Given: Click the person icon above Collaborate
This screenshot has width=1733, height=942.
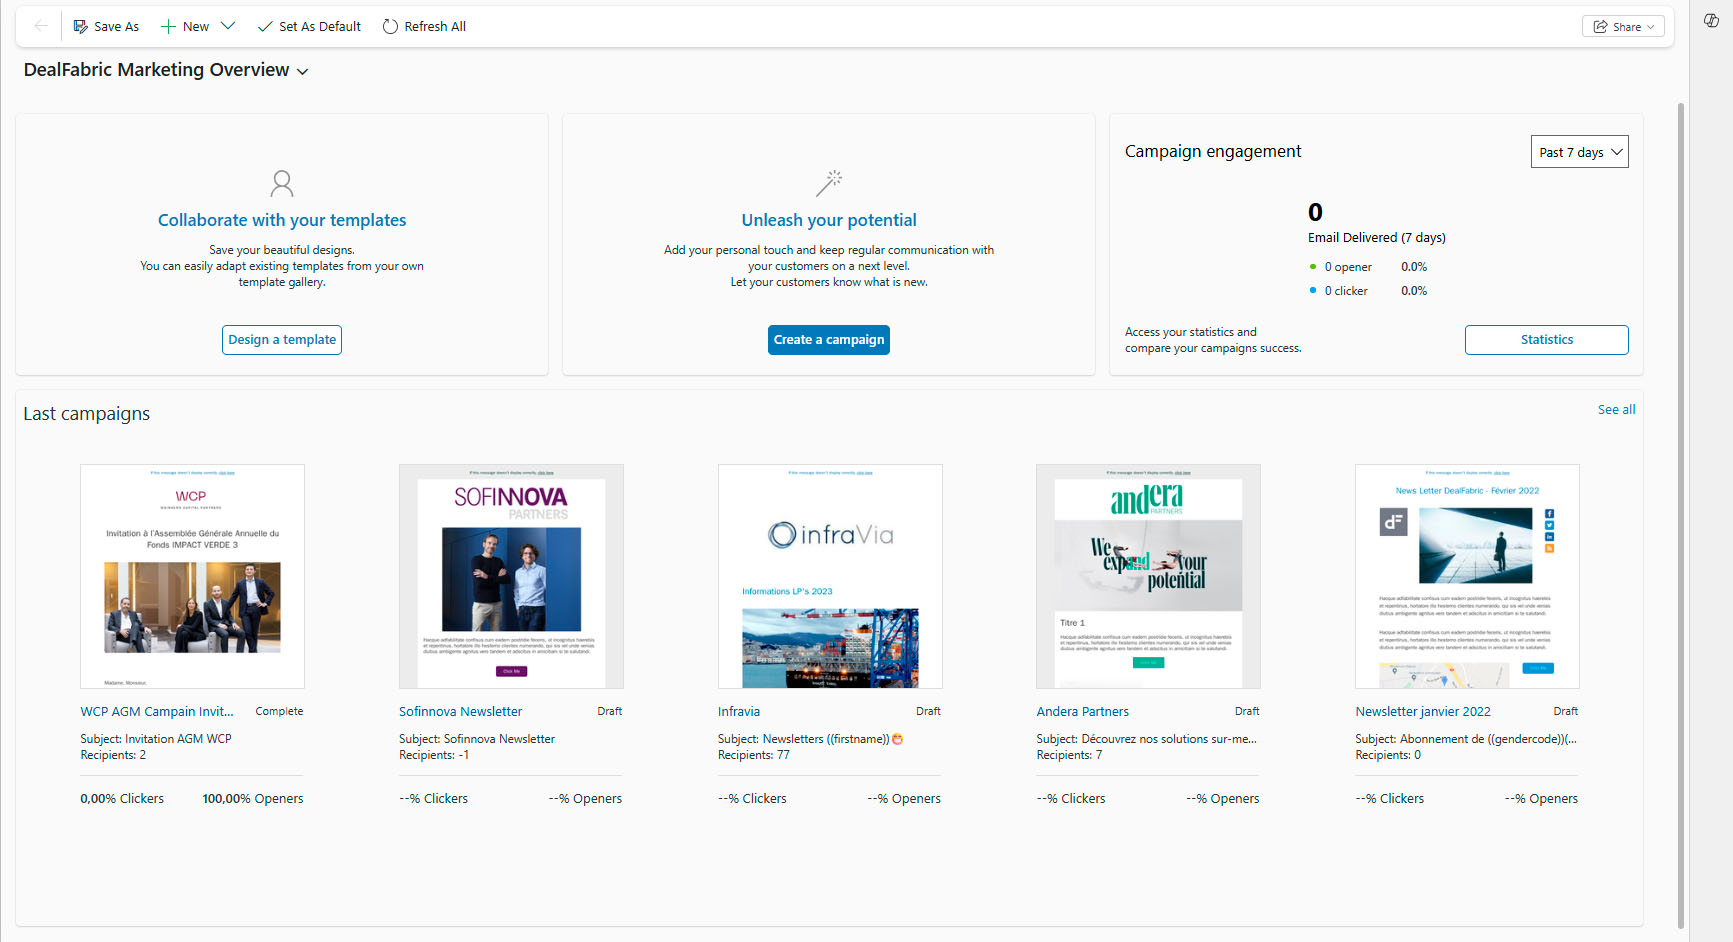Looking at the screenshot, I should (x=282, y=183).
